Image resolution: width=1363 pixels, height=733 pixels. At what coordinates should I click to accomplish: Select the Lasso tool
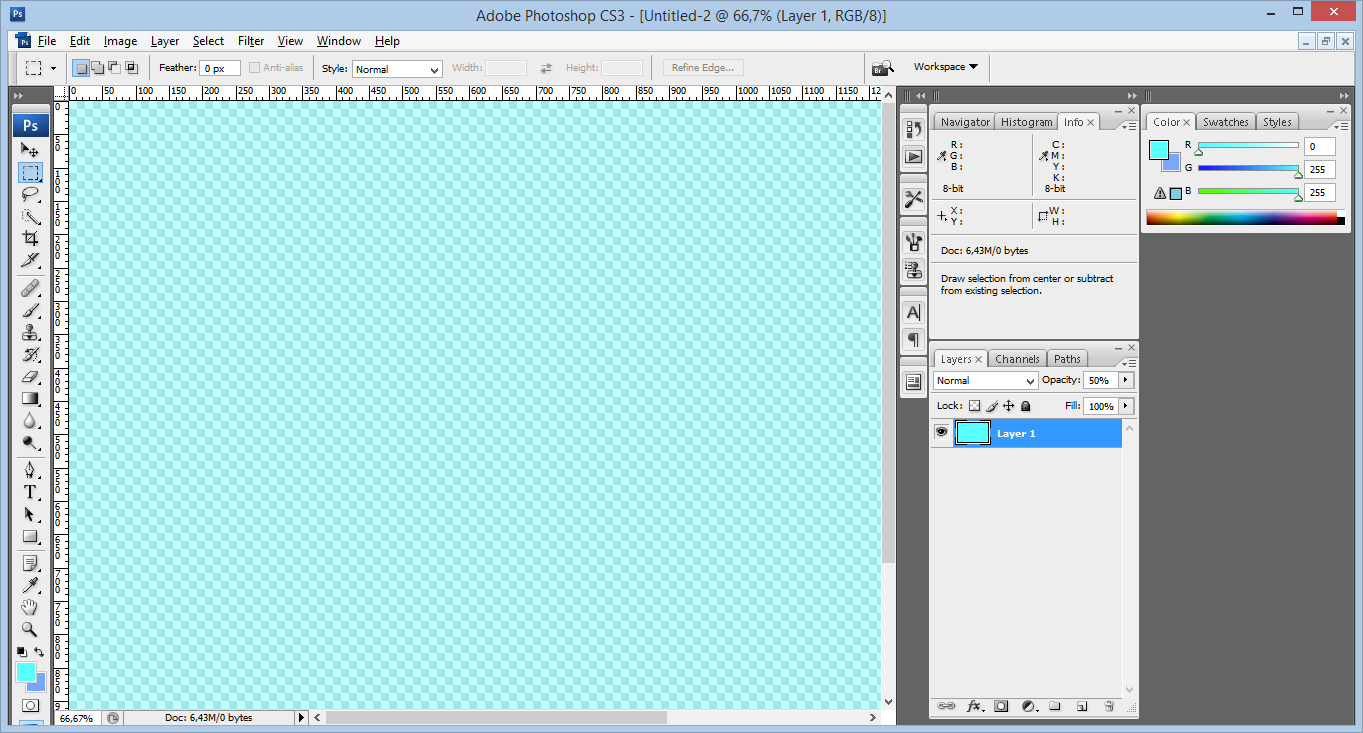coord(30,194)
